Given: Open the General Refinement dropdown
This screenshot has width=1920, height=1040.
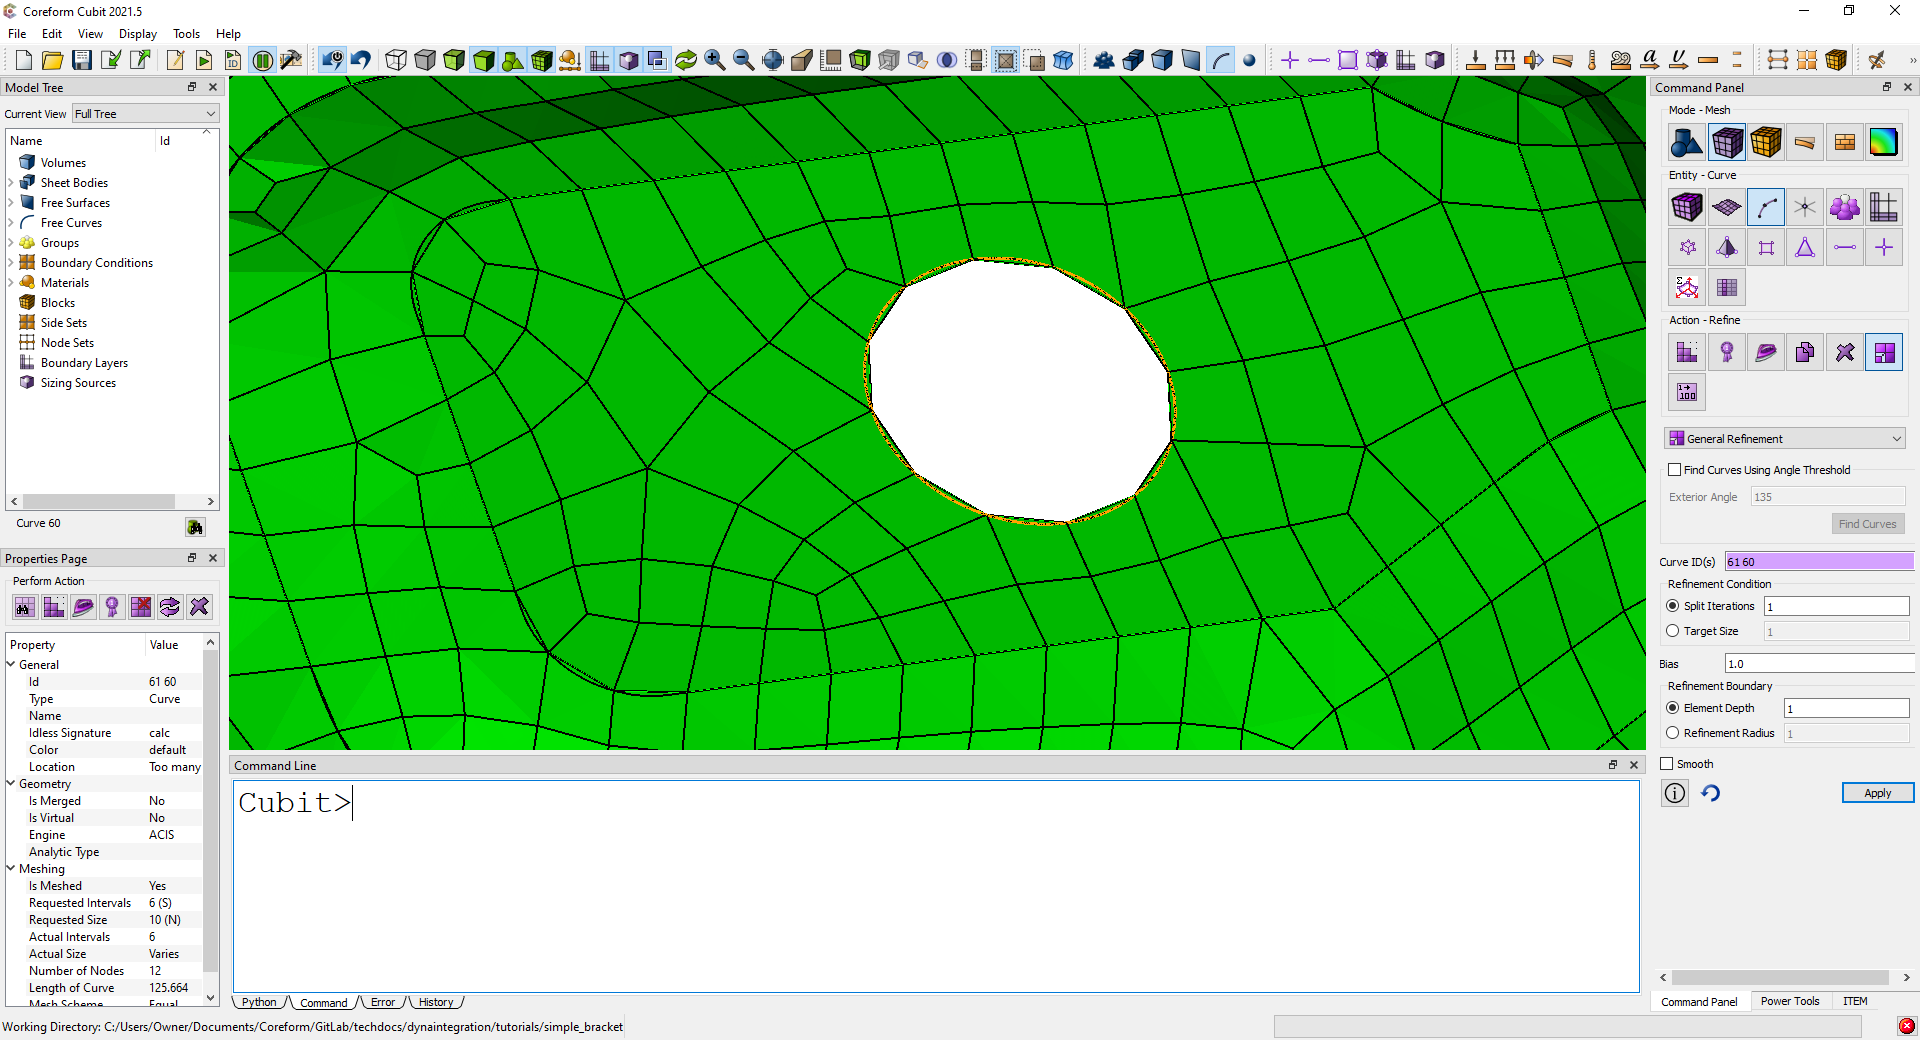Looking at the screenshot, I should coord(1784,439).
